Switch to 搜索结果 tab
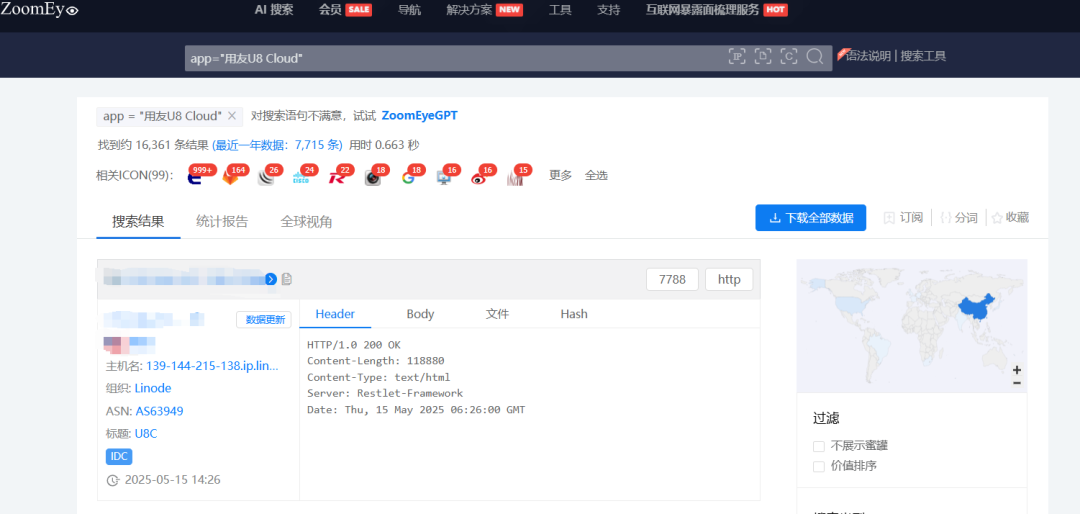Image resolution: width=1080 pixels, height=514 pixels. [x=138, y=222]
